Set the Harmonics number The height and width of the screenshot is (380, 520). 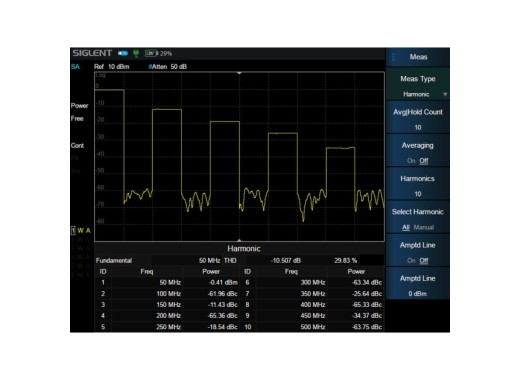[418, 184]
